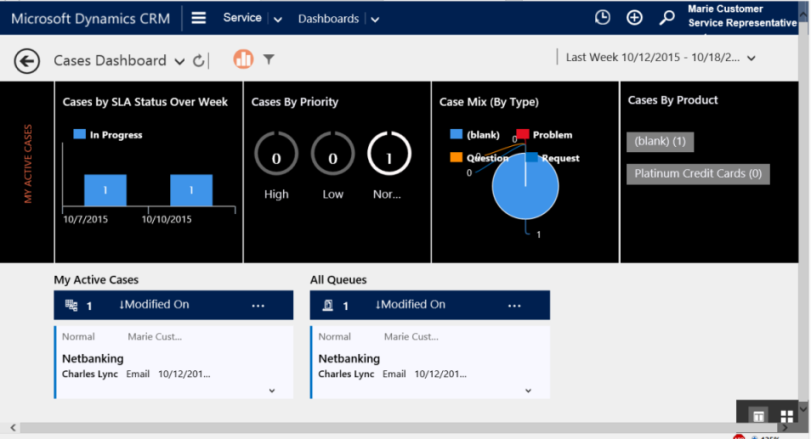The image size is (811, 439).
Task: Click the Microsoft Dynamics CRM title
Action: [91, 19]
